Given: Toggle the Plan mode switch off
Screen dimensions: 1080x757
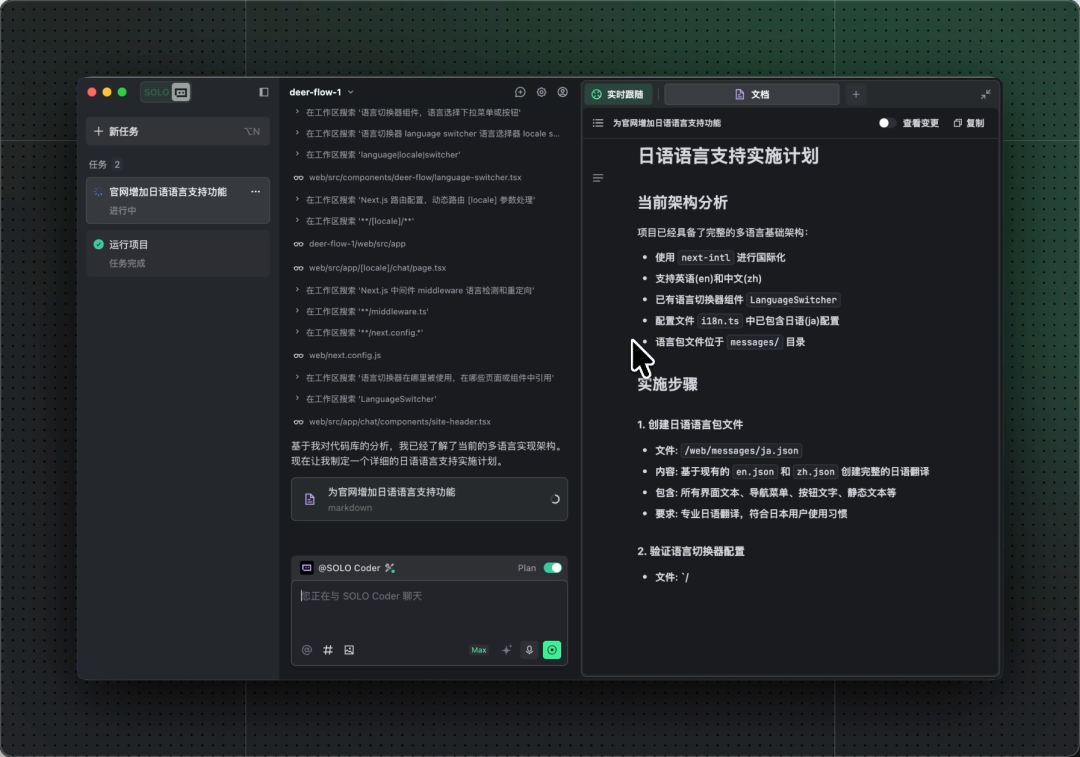Looking at the screenshot, I should click(x=552, y=568).
